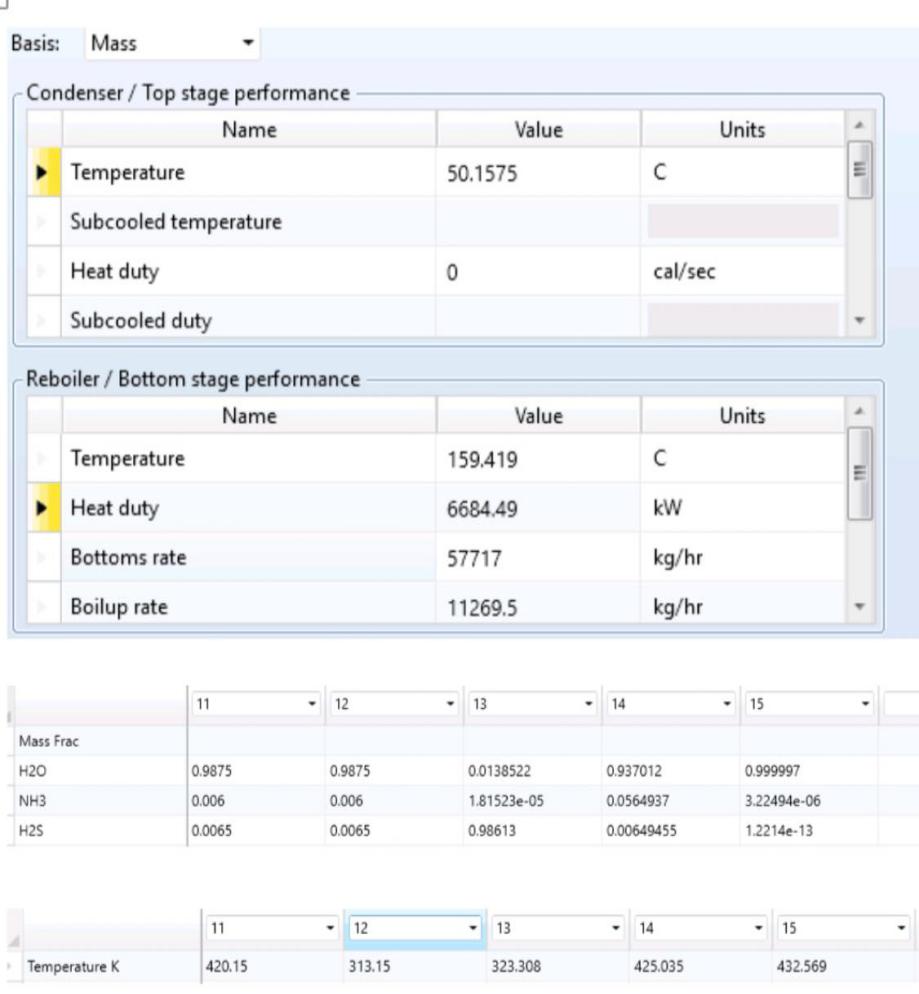Image resolution: width=919 pixels, height=994 pixels.
Task: Open the Basis Mass dropdown
Action: pyautogui.click(x=247, y=45)
